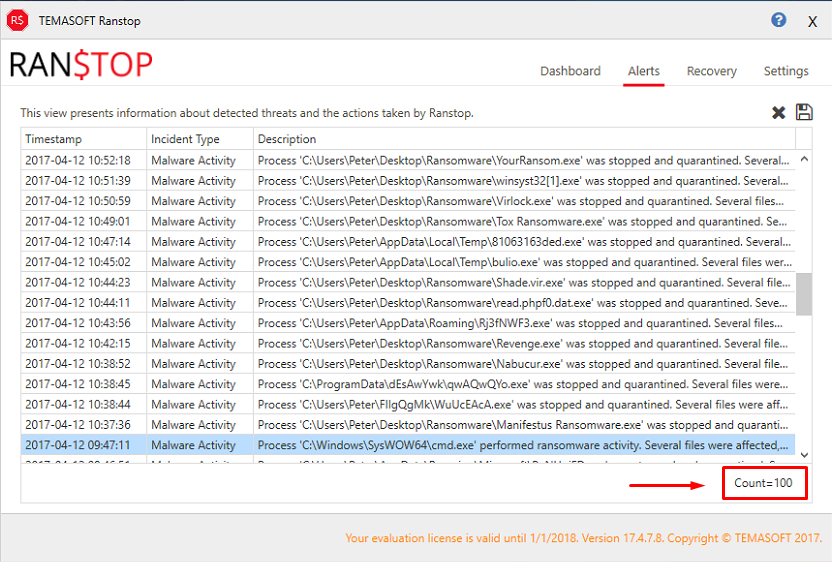Switch to the Alerts tab

pyautogui.click(x=644, y=71)
